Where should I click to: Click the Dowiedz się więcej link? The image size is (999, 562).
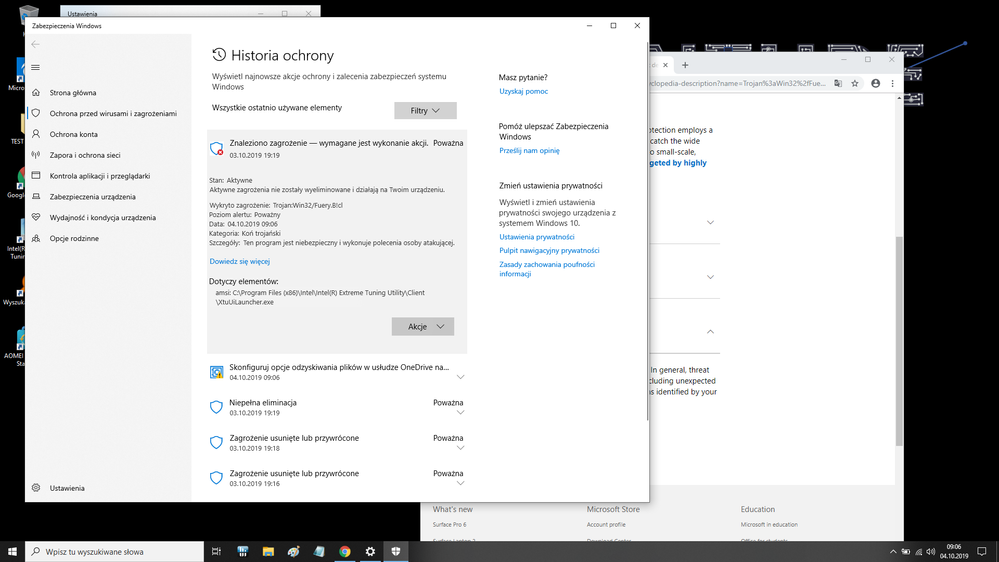pyautogui.click(x=240, y=261)
